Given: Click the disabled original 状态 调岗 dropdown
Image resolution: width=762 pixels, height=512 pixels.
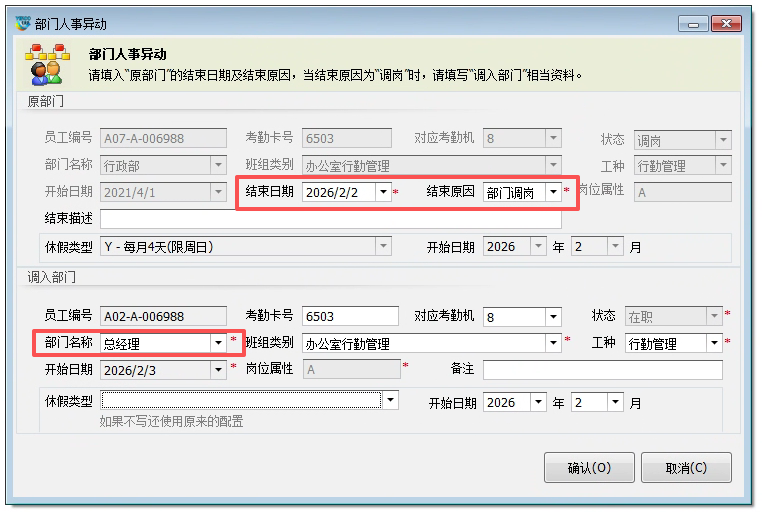Looking at the screenshot, I should click(x=682, y=140).
